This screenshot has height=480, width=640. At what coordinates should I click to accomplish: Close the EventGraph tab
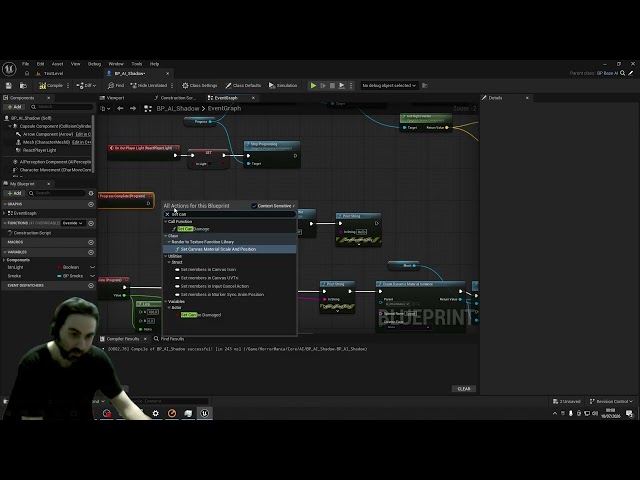tap(253, 98)
